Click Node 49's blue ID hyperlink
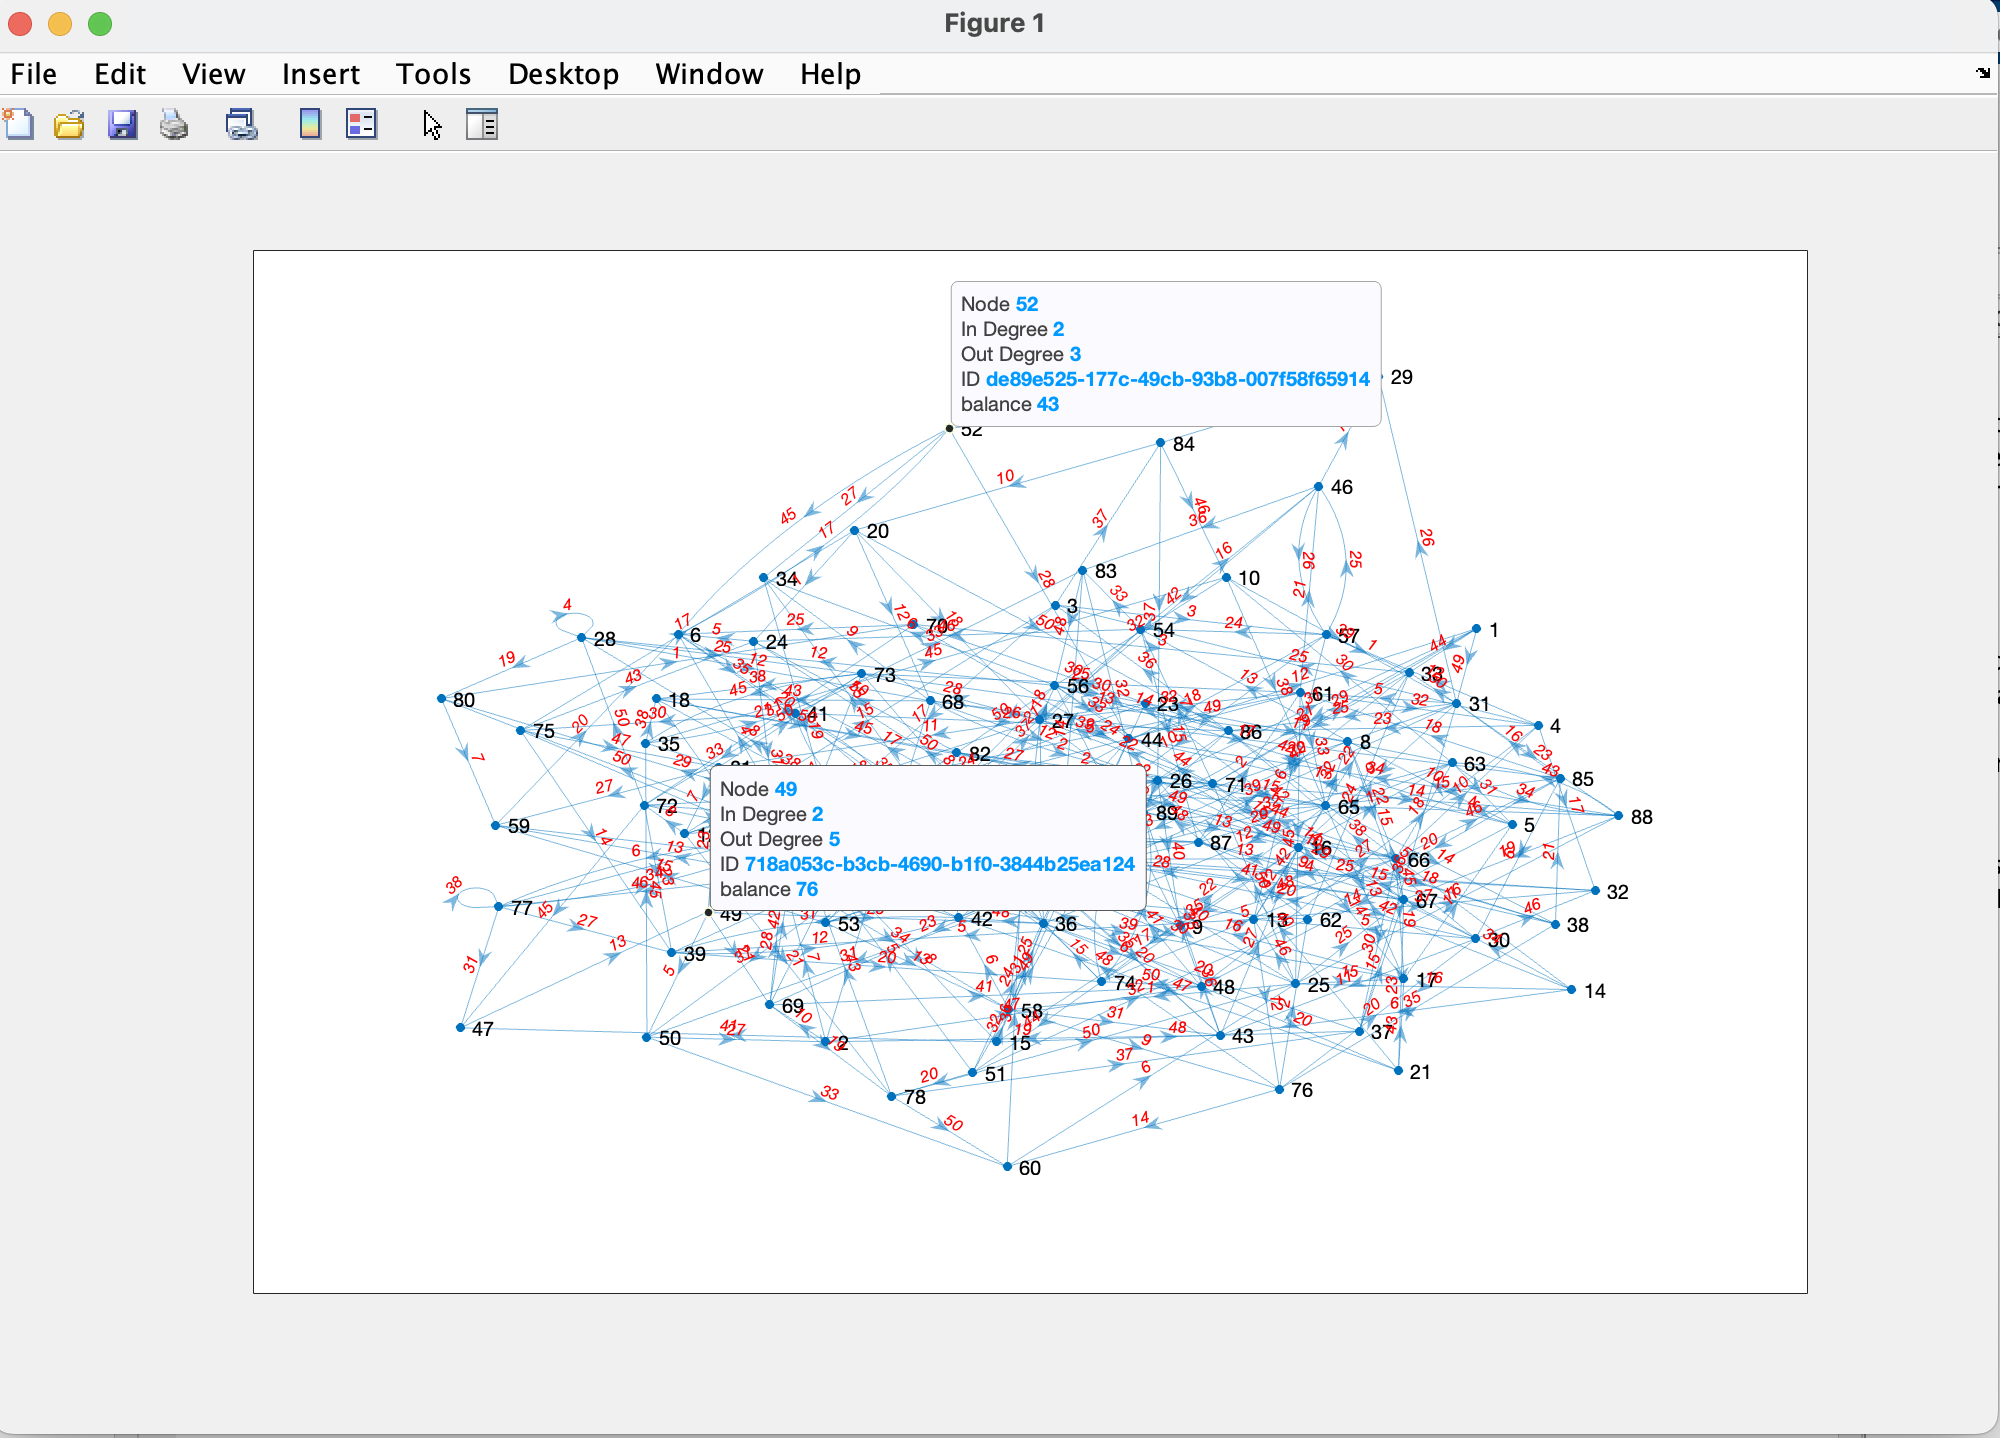Image resolution: width=2000 pixels, height=1438 pixels. [938, 864]
